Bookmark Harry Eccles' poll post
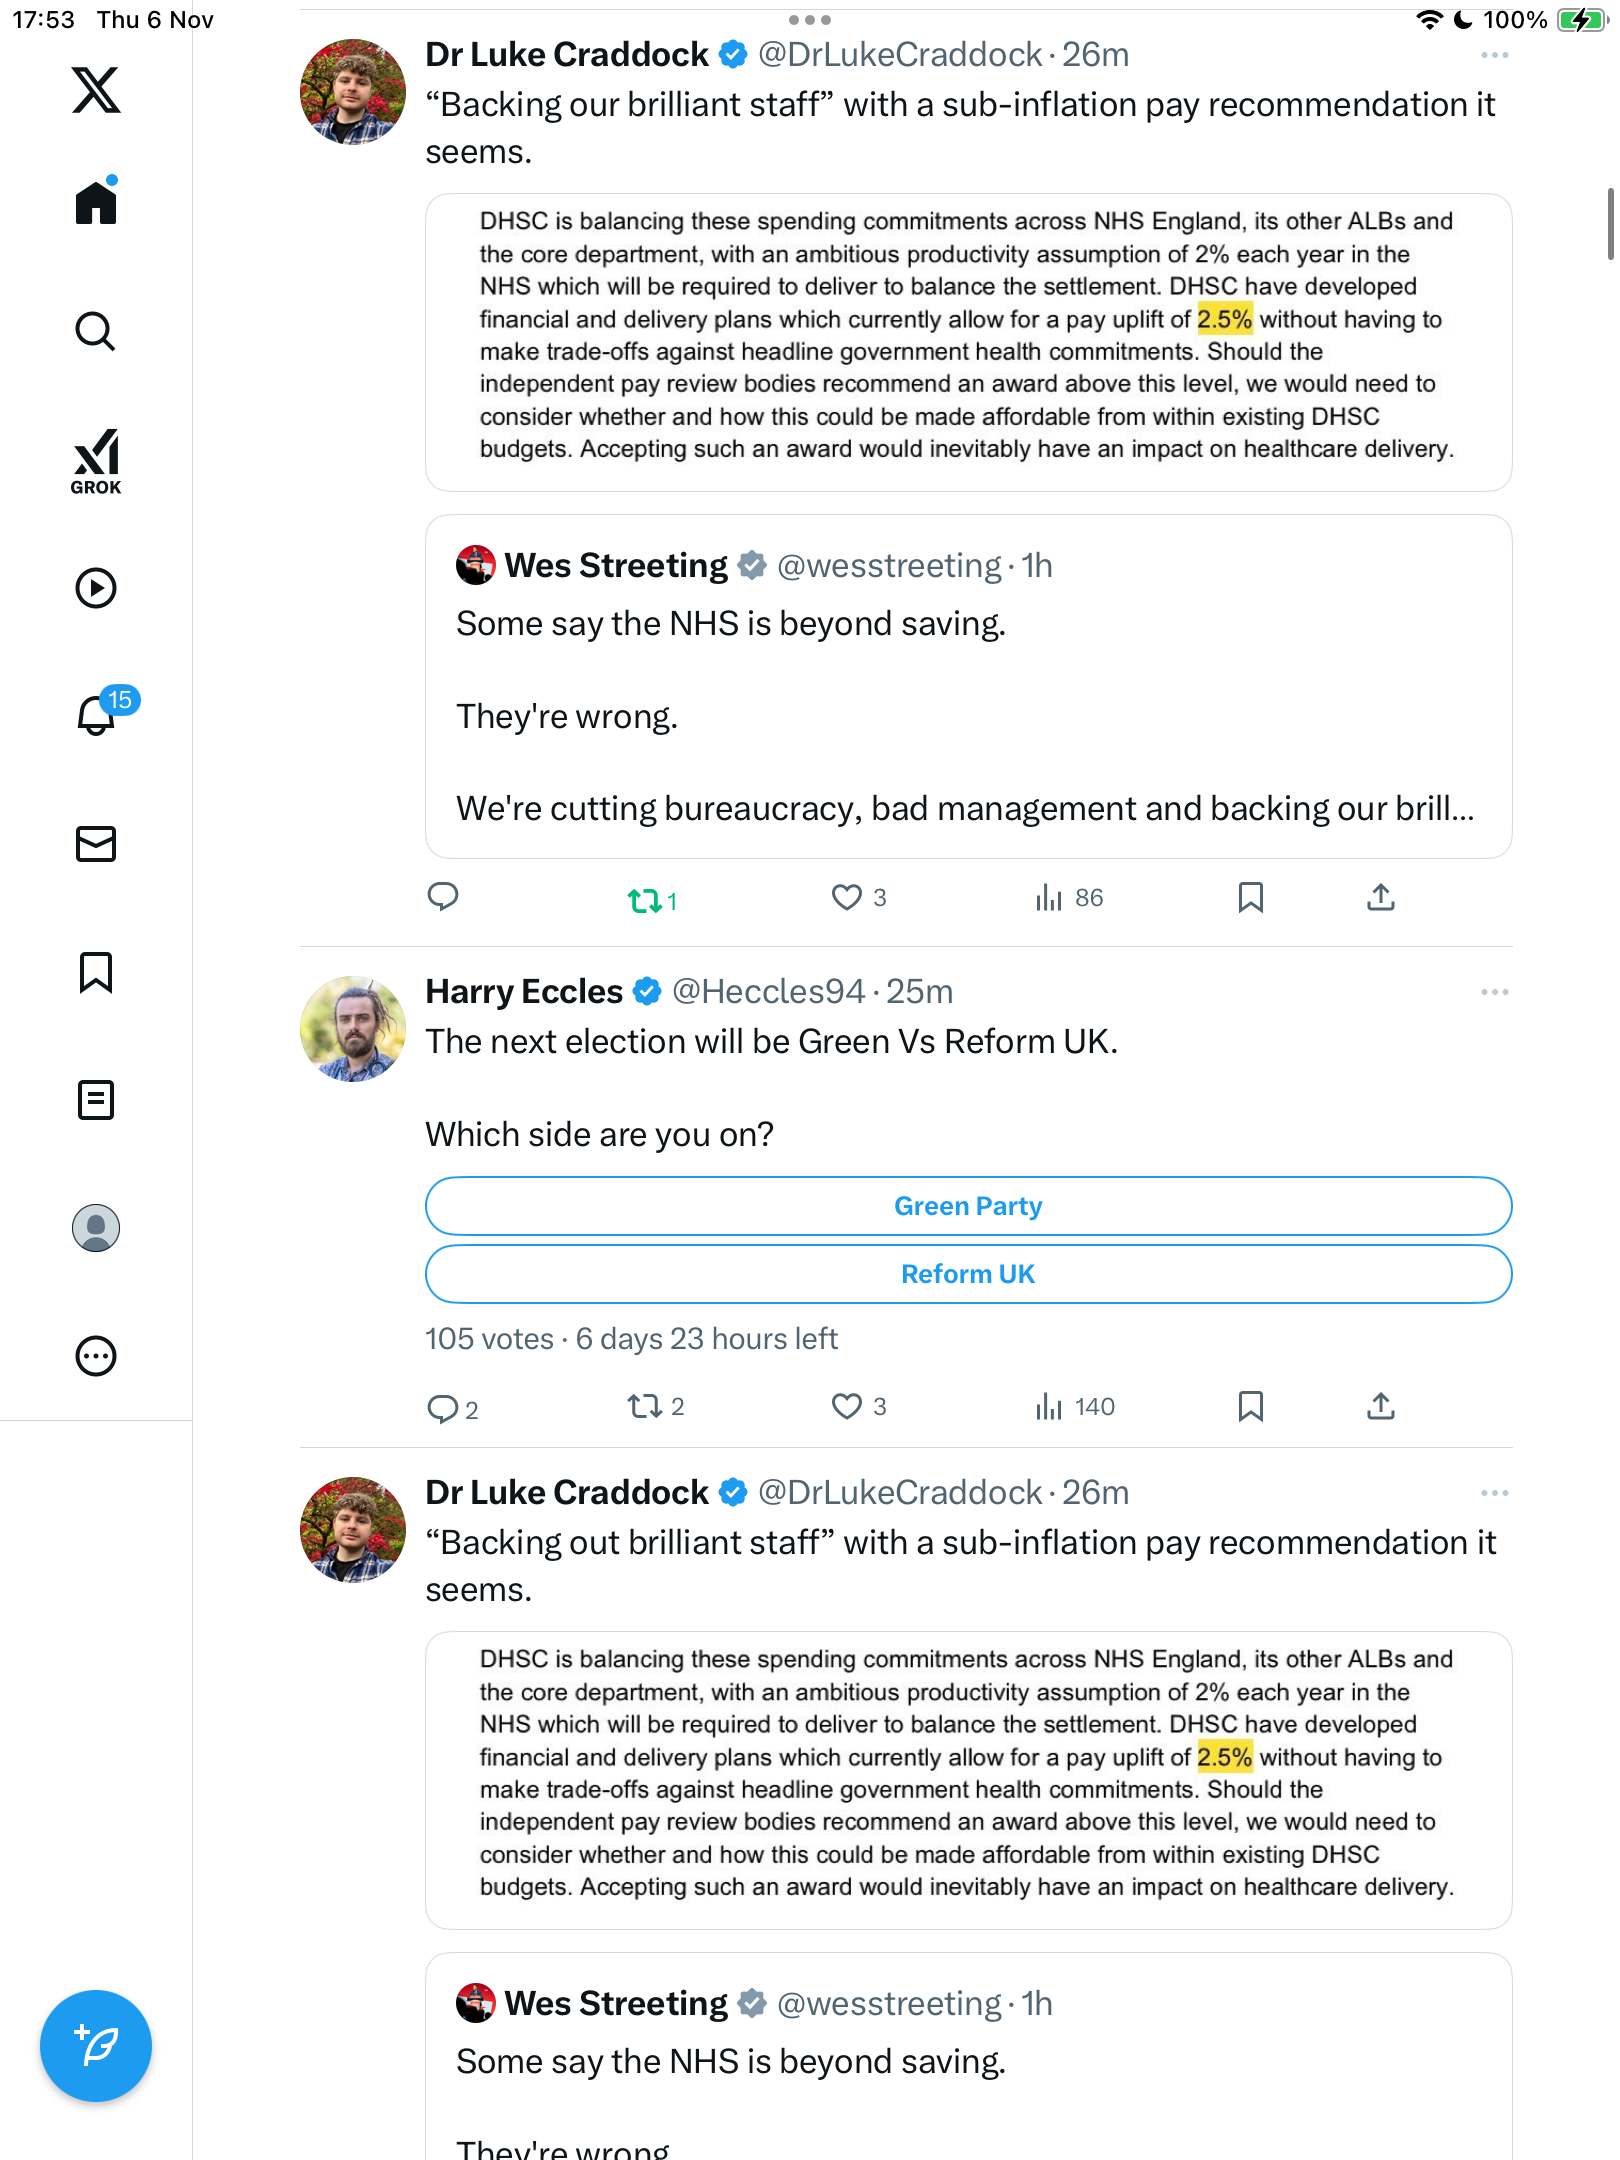The image size is (1620, 2160). tap(1250, 1407)
